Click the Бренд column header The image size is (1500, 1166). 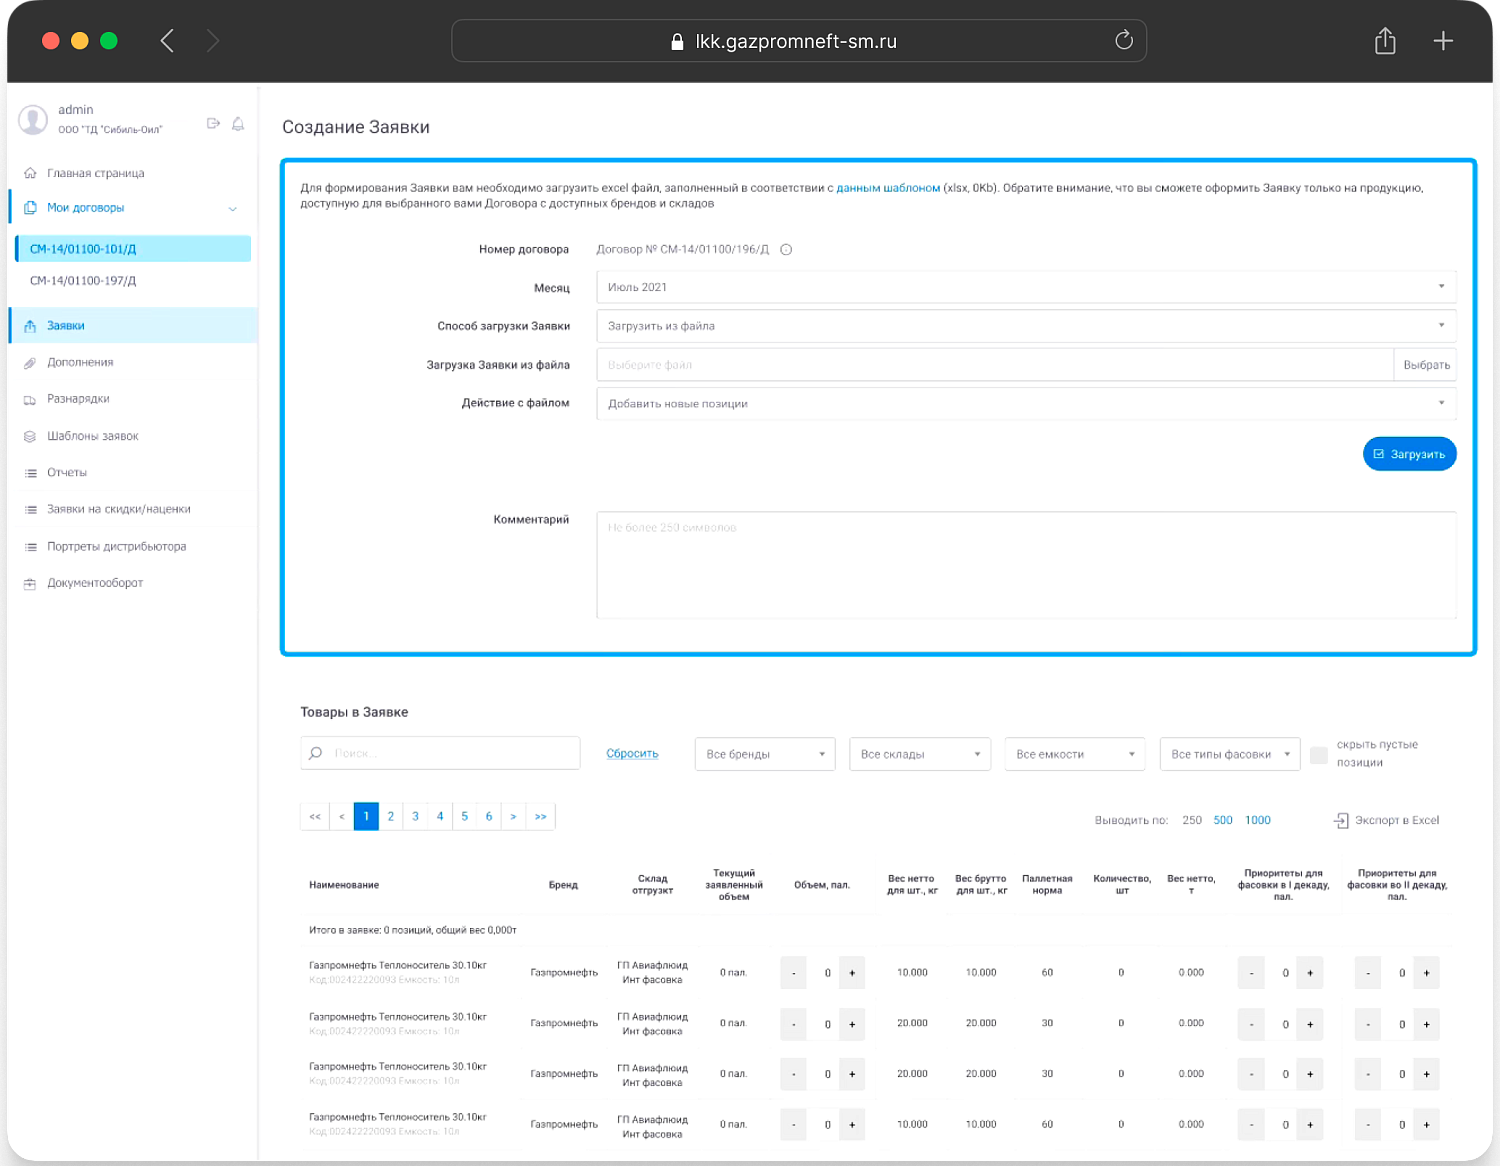[x=563, y=885]
